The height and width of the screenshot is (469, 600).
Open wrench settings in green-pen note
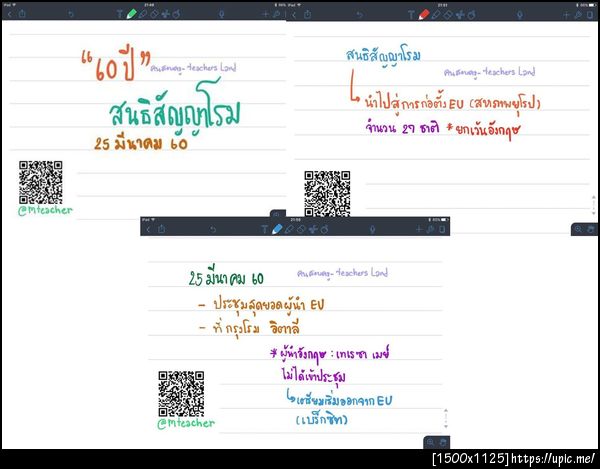click(277, 15)
